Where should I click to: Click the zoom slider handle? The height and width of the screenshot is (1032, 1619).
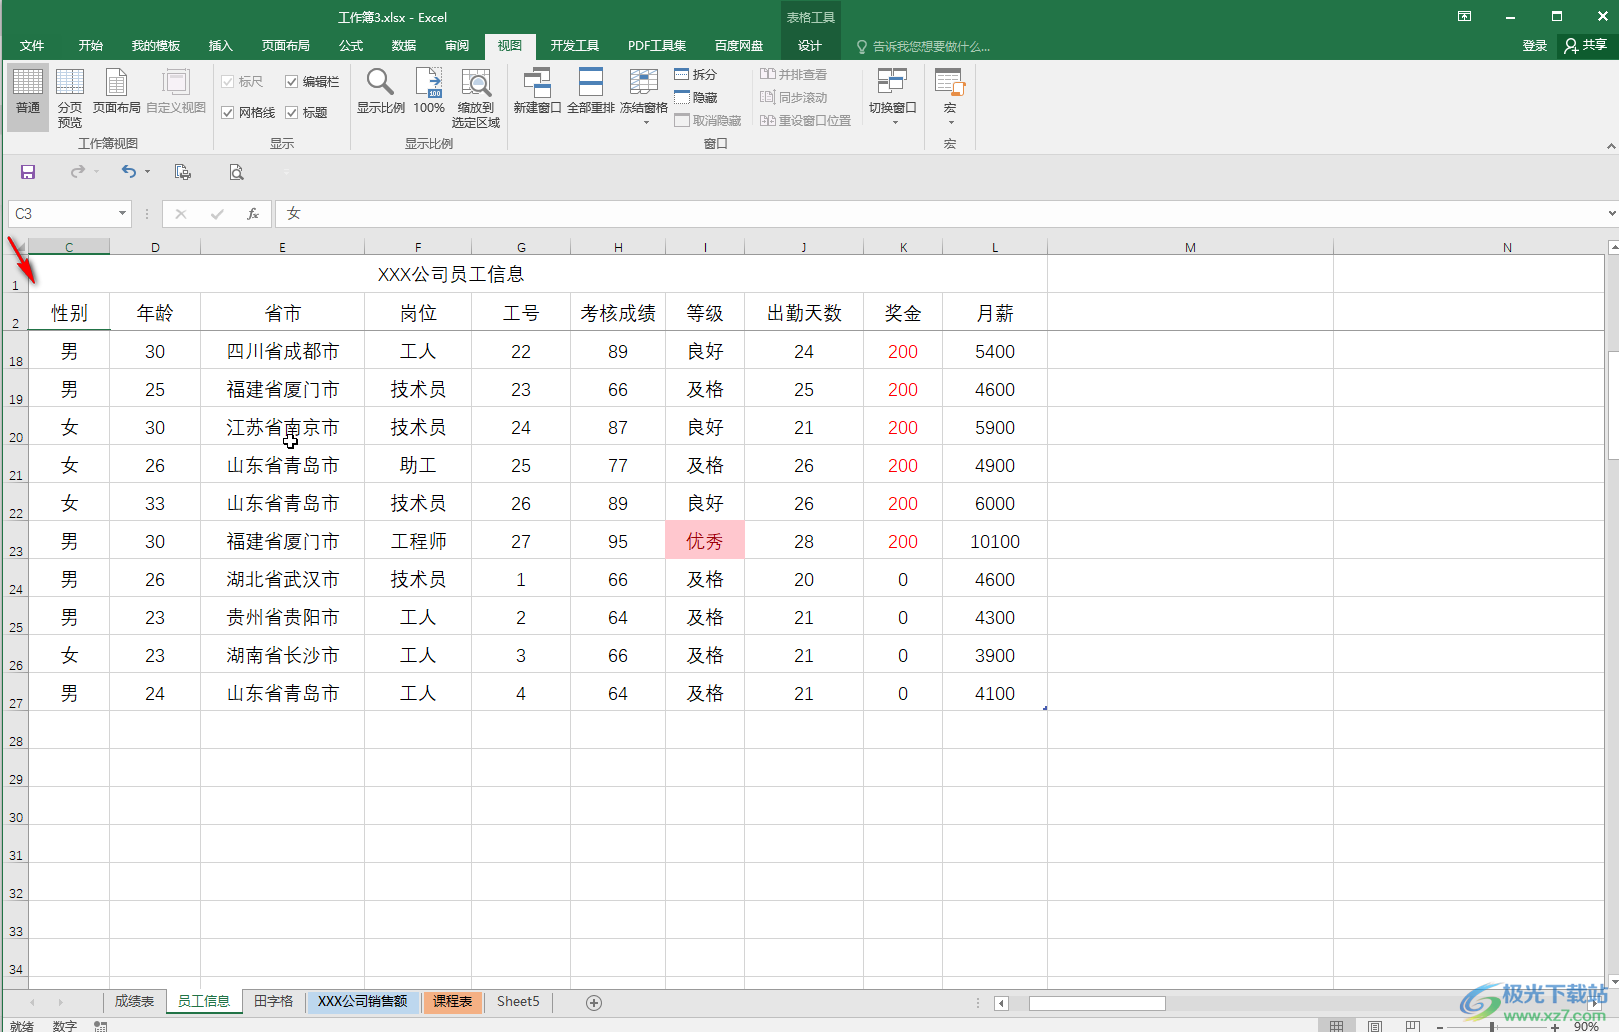1492,1027
